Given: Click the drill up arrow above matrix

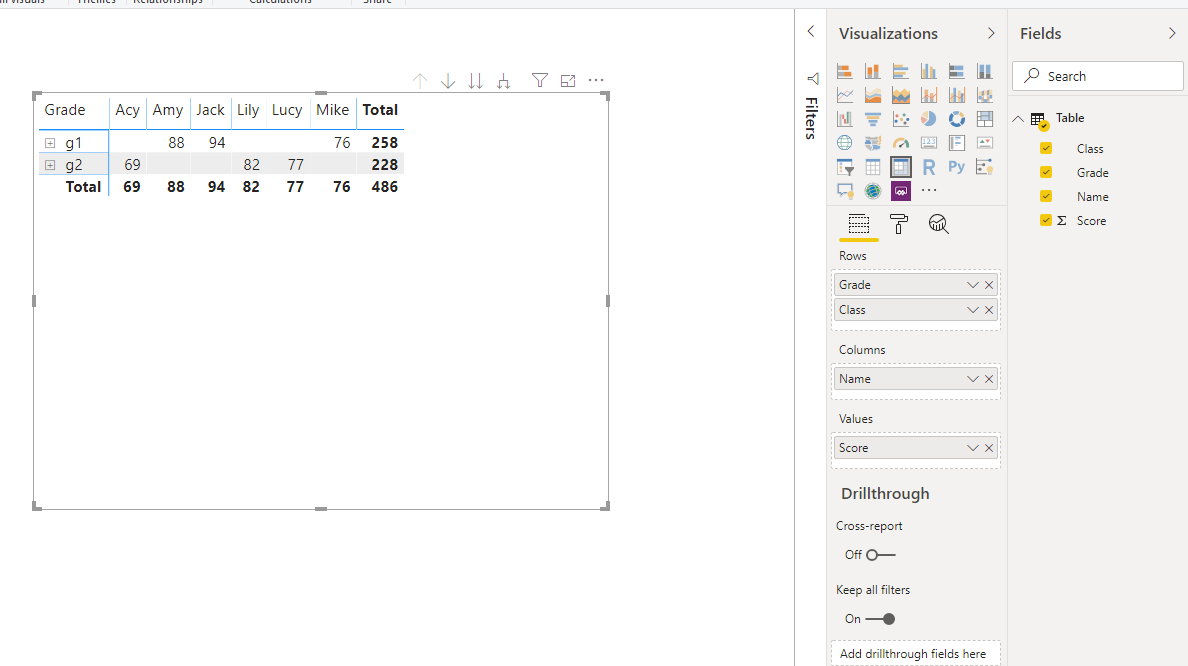Looking at the screenshot, I should (x=420, y=80).
